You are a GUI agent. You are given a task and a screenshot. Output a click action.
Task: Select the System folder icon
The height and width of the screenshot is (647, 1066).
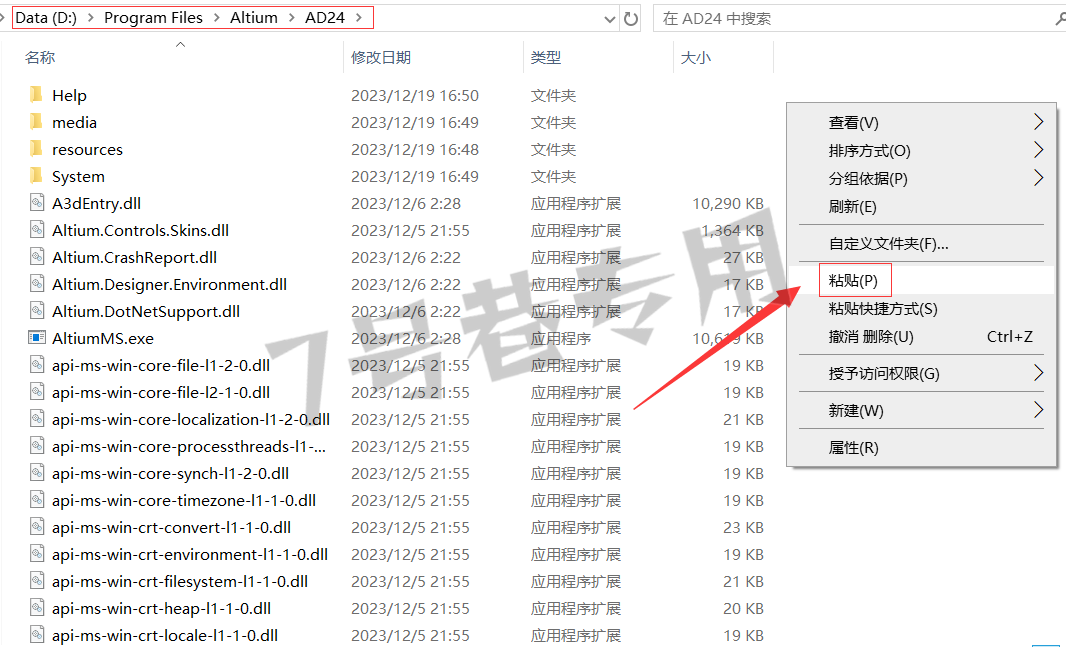[x=36, y=176]
